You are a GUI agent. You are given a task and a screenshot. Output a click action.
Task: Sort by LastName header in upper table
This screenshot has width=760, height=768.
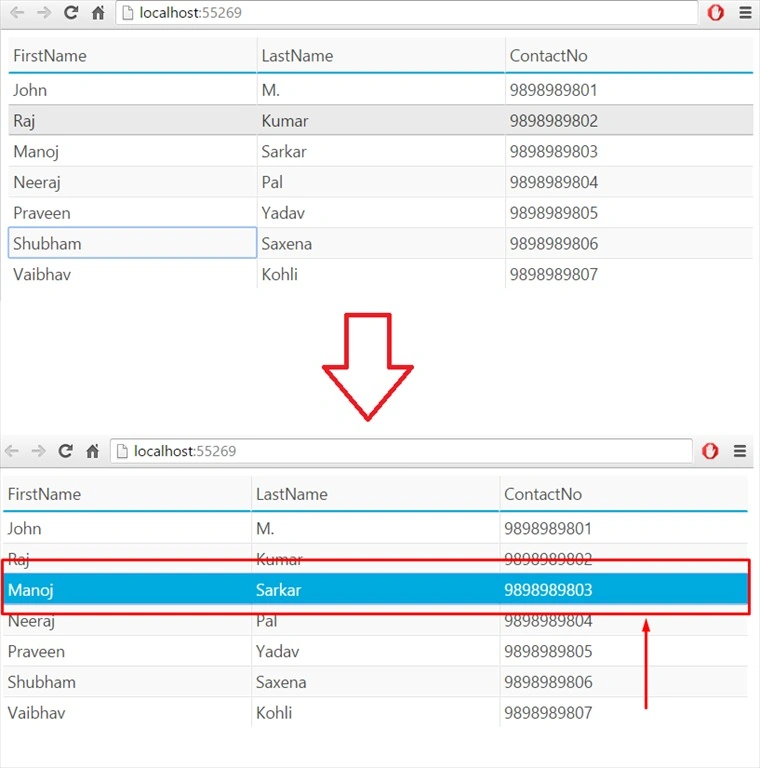point(381,56)
